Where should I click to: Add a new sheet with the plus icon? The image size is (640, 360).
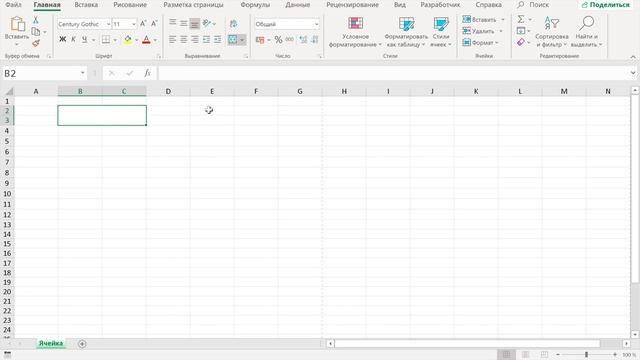[82, 344]
